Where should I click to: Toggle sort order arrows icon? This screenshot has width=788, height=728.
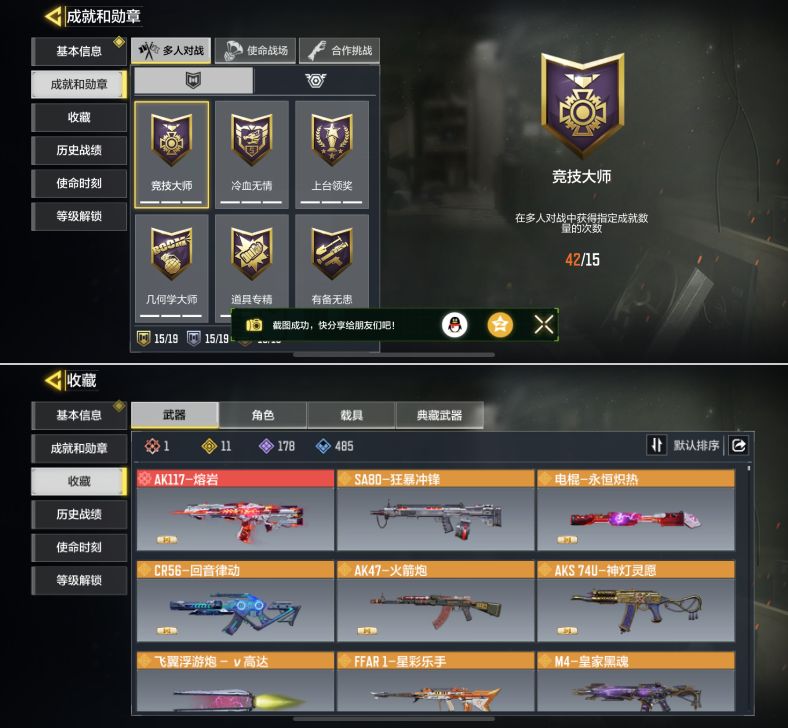pos(656,445)
